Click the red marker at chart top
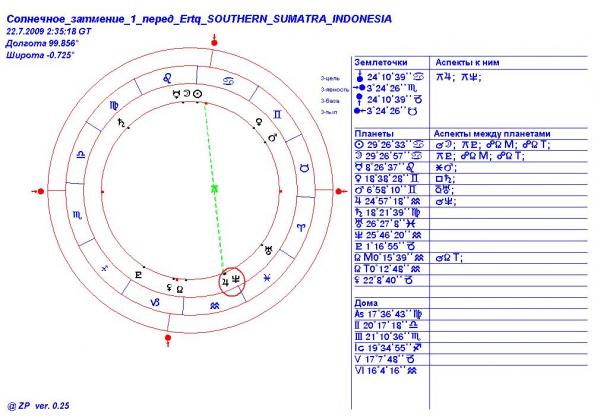Image resolution: width=594 pixels, height=416 pixels. tap(214, 41)
